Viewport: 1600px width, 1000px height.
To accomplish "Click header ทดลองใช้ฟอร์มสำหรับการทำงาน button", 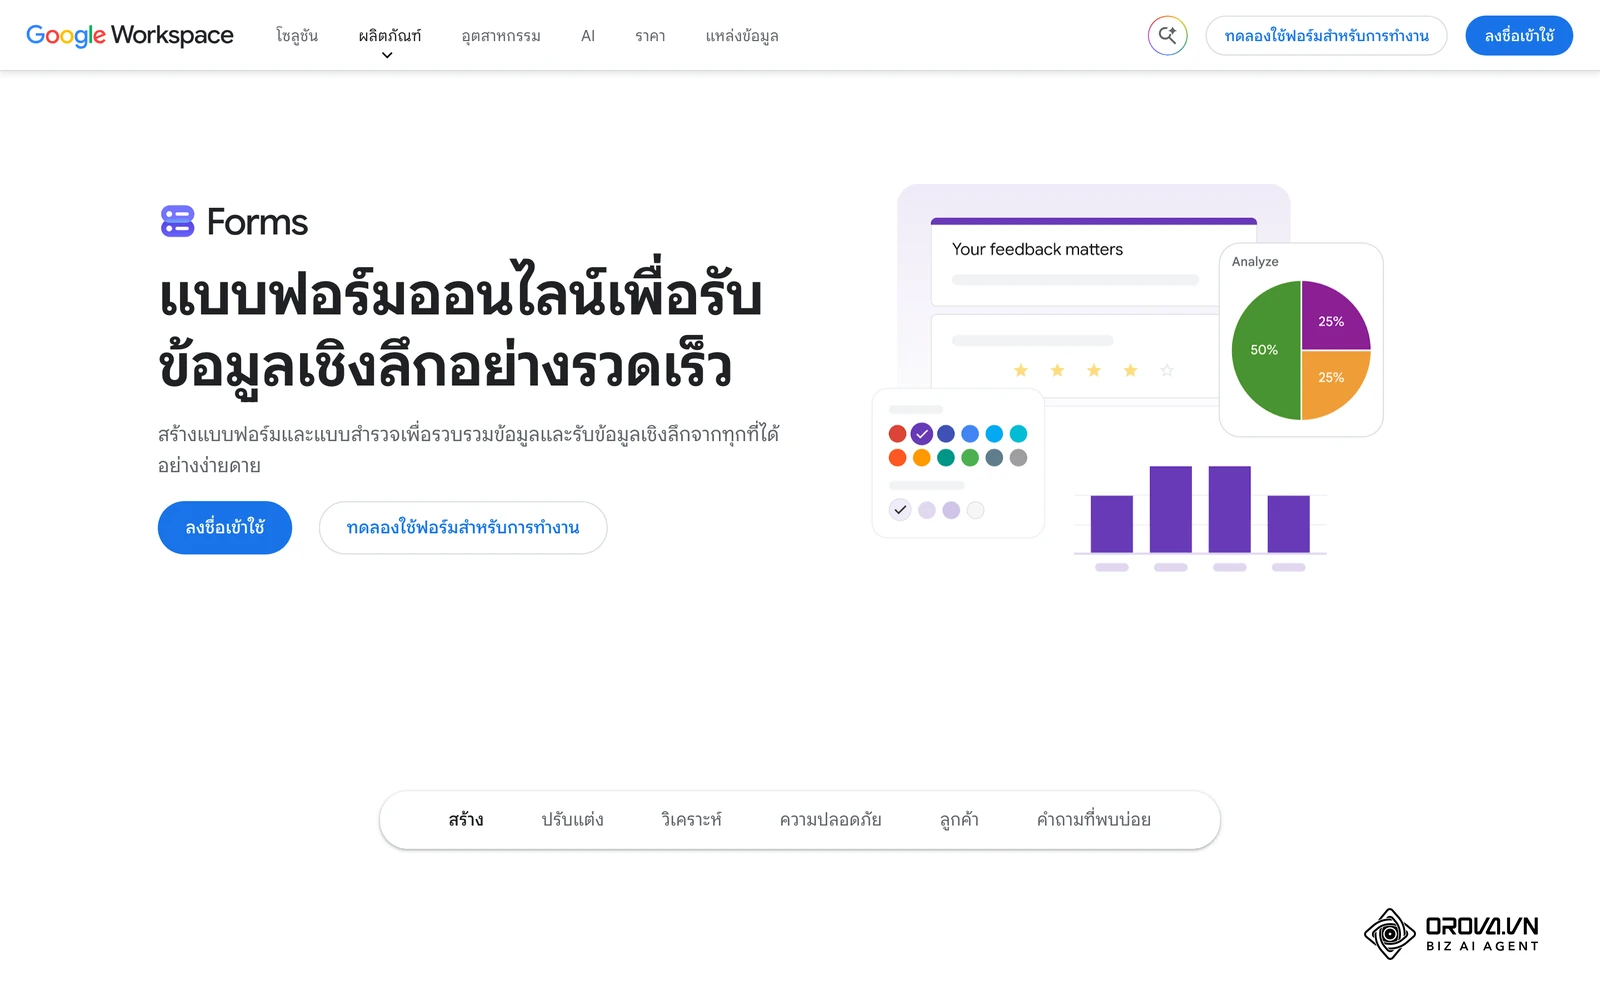I will pyautogui.click(x=1326, y=36).
